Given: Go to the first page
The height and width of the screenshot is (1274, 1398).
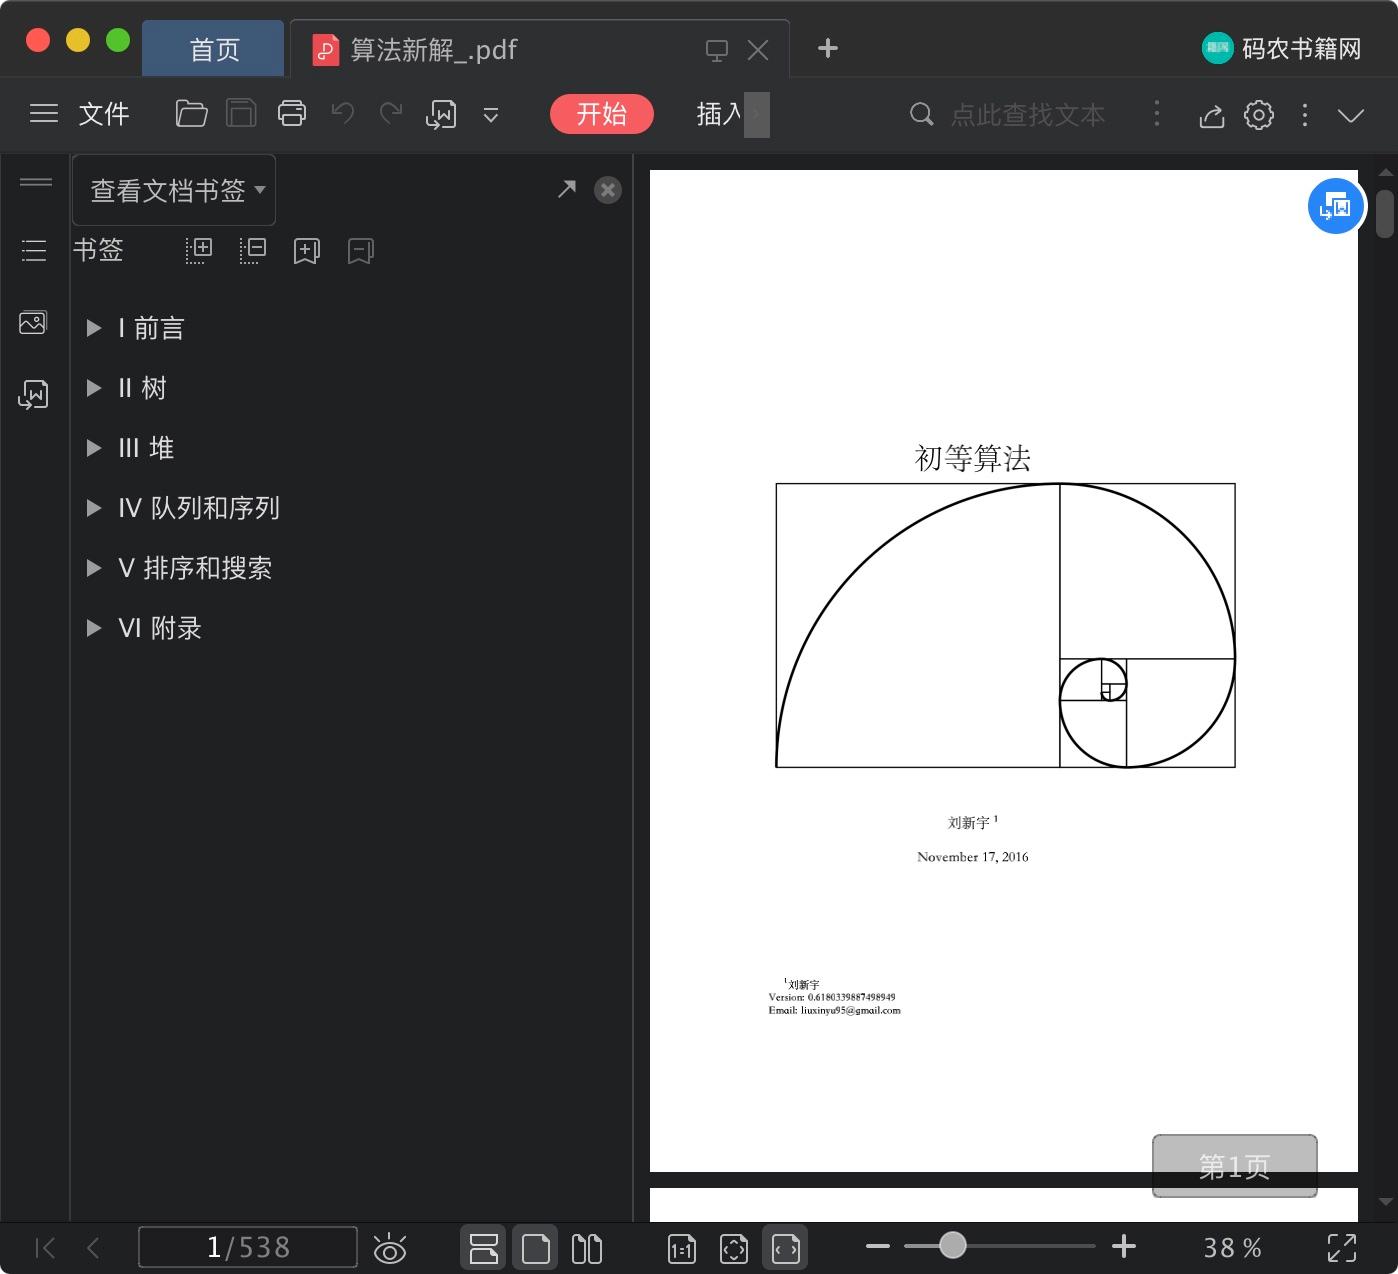Looking at the screenshot, I should 45,1247.
